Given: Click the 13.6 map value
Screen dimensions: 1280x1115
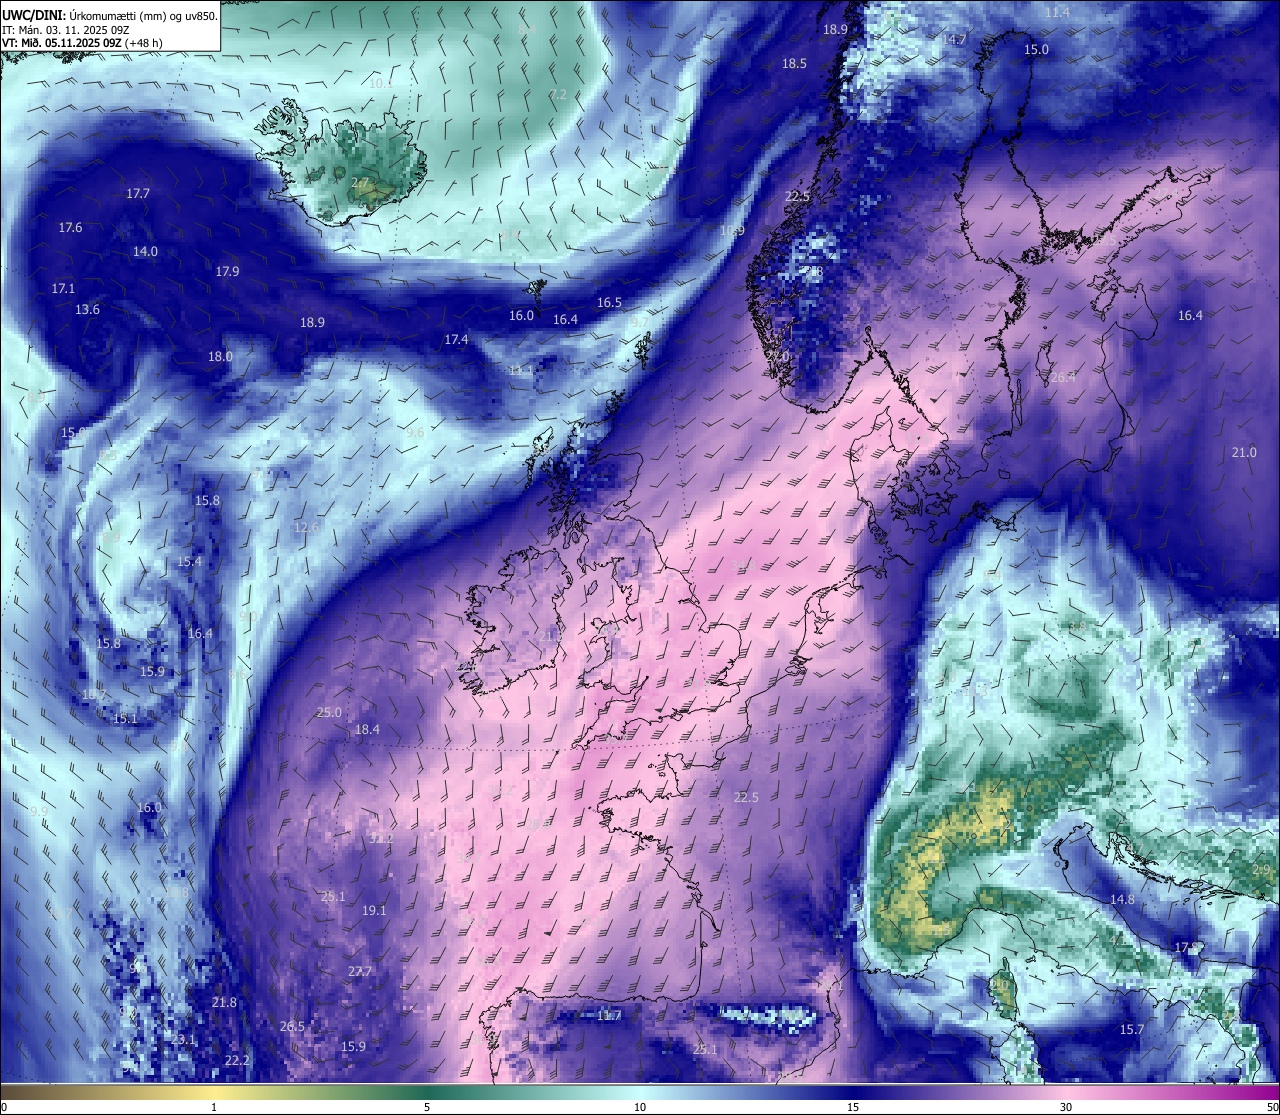Looking at the screenshot, I should click(x=87, y=310).
